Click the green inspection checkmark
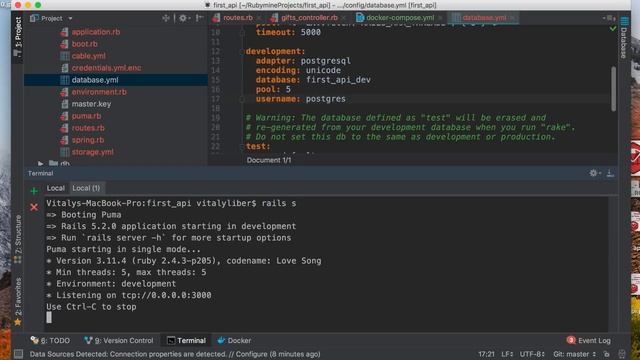Image resolution: width=640 pixels, height=360 pixels. [x=613, y=29]
